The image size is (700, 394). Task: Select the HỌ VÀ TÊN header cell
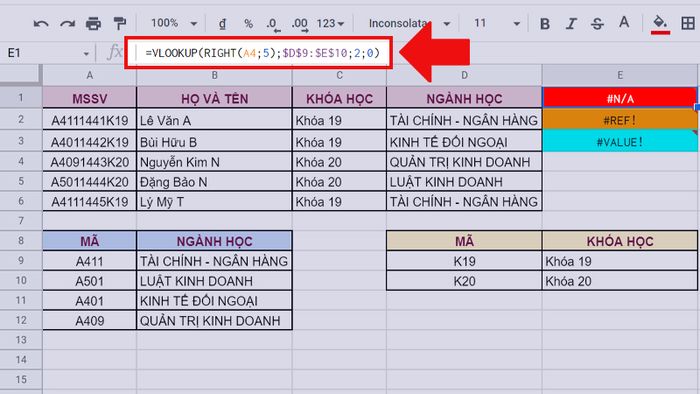pyautogui.click(x=214, y=98)
